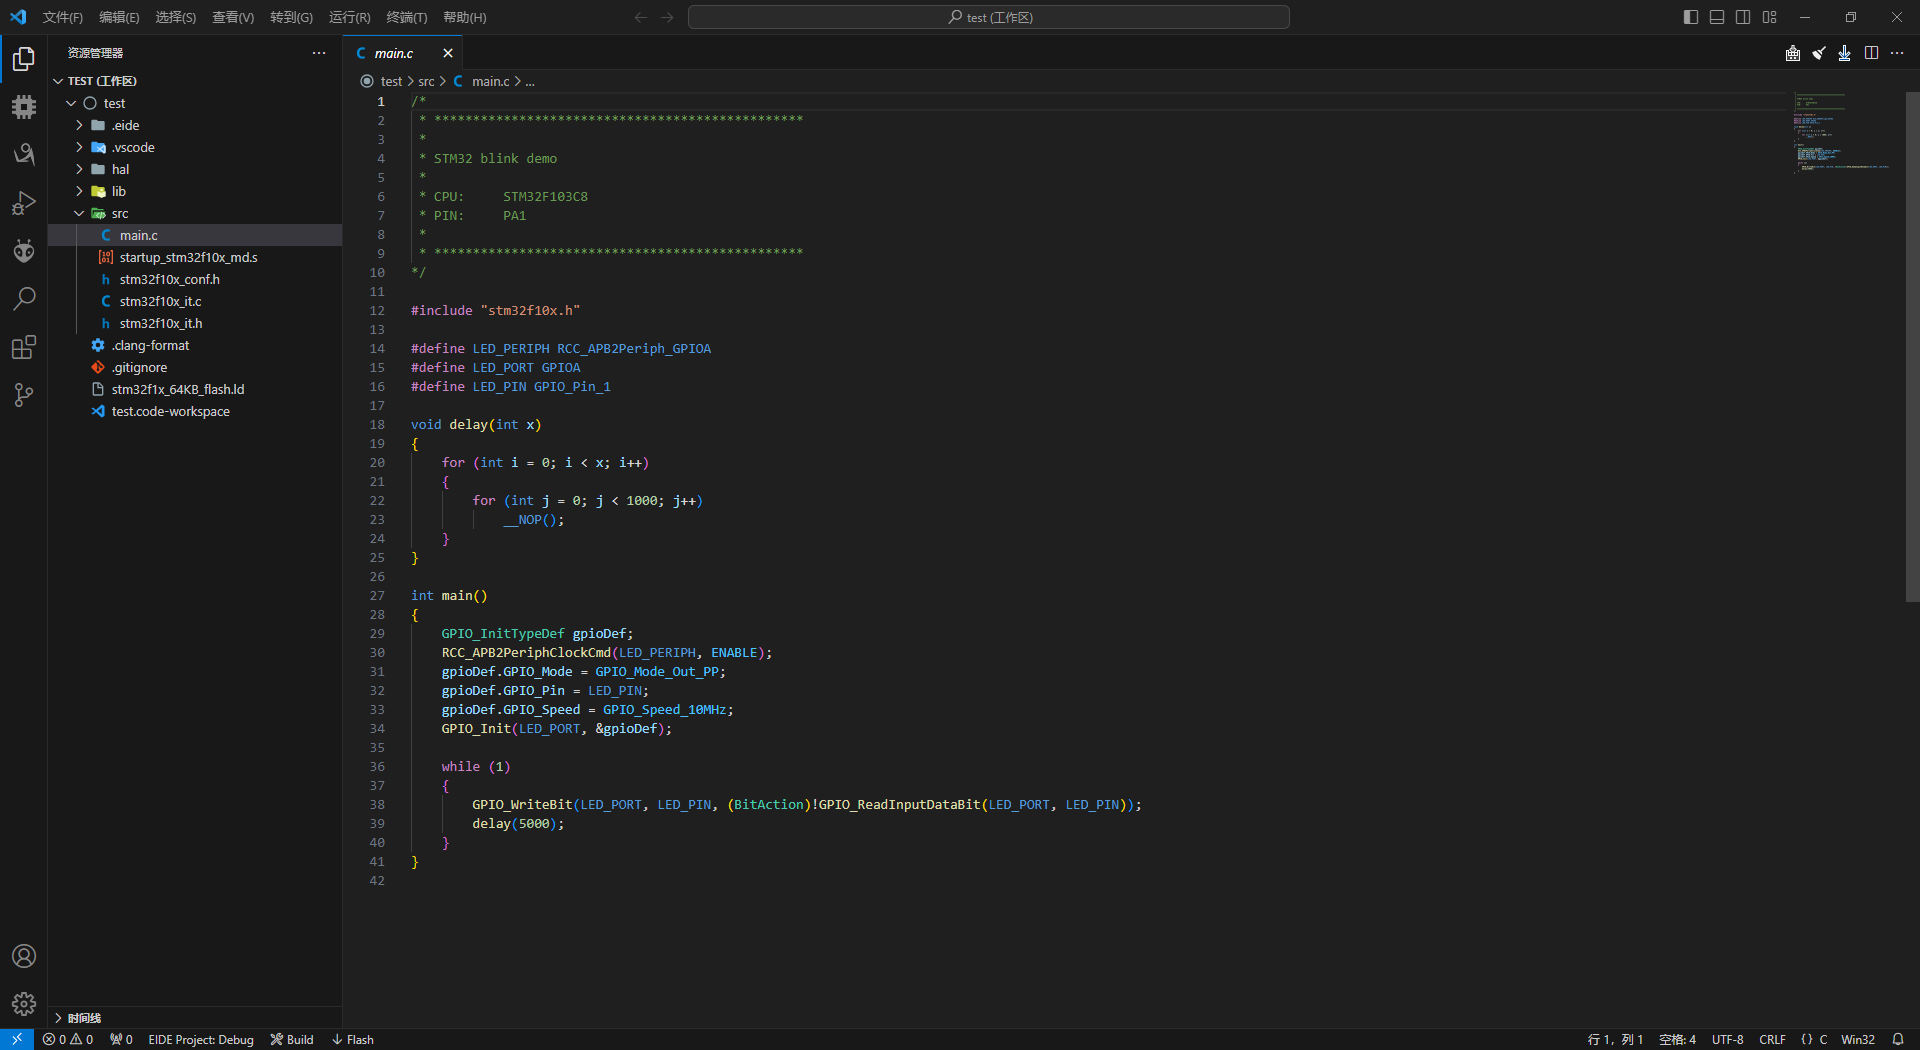The width and height of the screenshot is (1920, 1050).
Task: Open stm32f10x_conf.h file
Action: click(x=195, y=279)
